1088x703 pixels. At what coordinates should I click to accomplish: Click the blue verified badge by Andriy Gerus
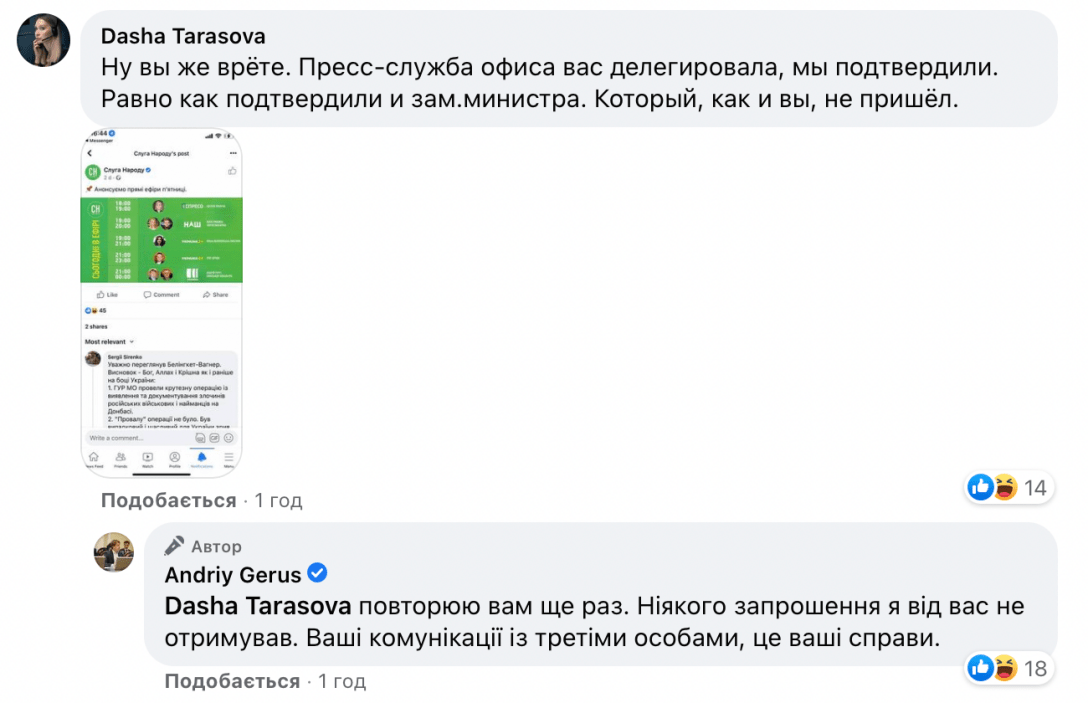tap(317, 574)
